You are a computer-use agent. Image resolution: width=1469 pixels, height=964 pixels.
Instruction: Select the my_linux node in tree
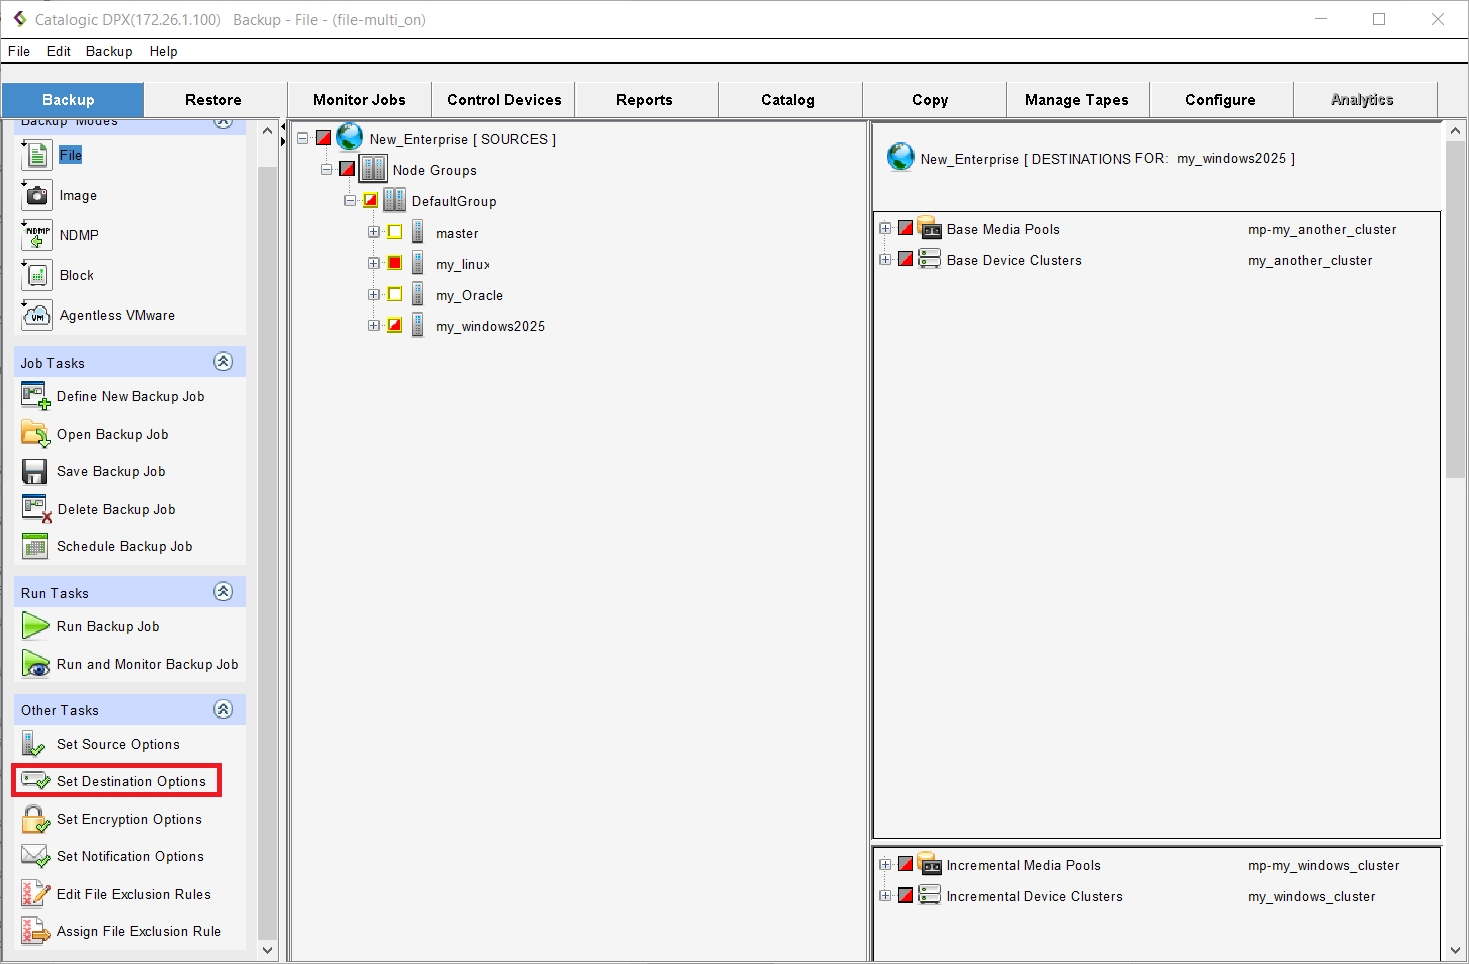point(462,265)
